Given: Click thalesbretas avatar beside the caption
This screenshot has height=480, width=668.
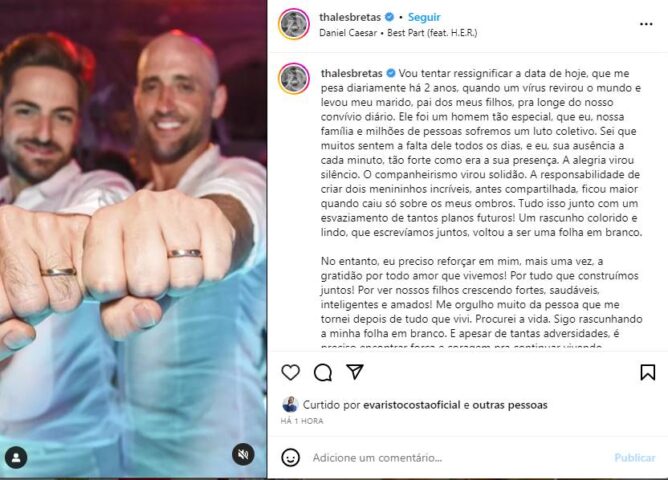Looking at the screenshot, I should pos(294,79).
